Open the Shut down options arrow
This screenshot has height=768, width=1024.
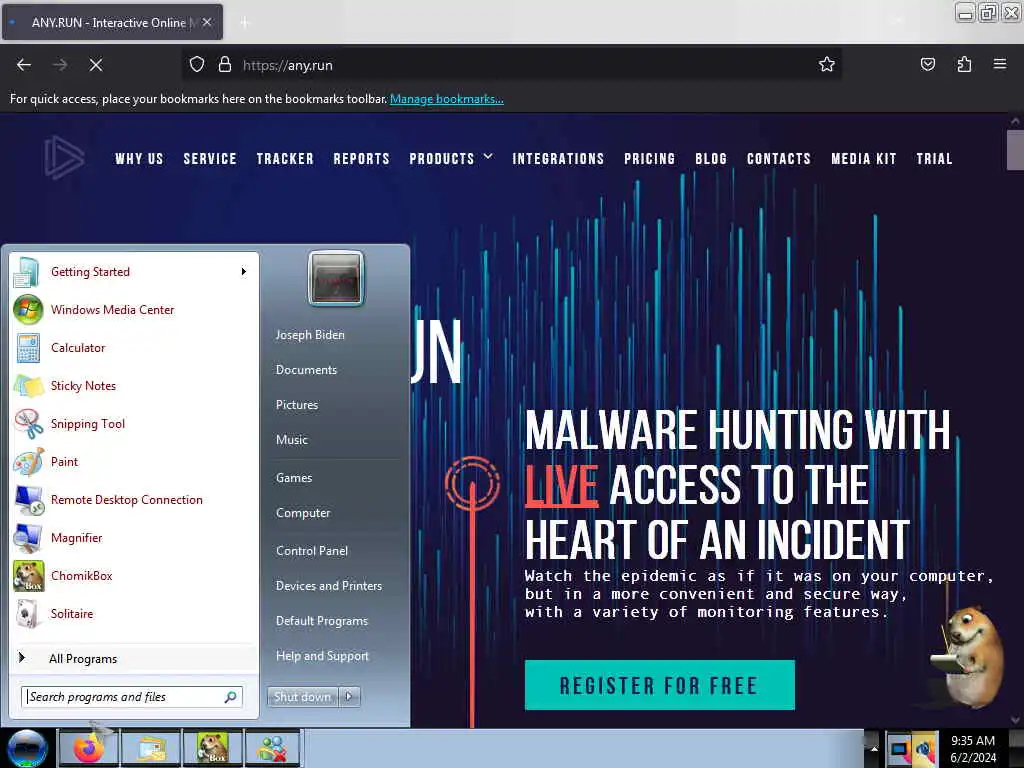349,696
